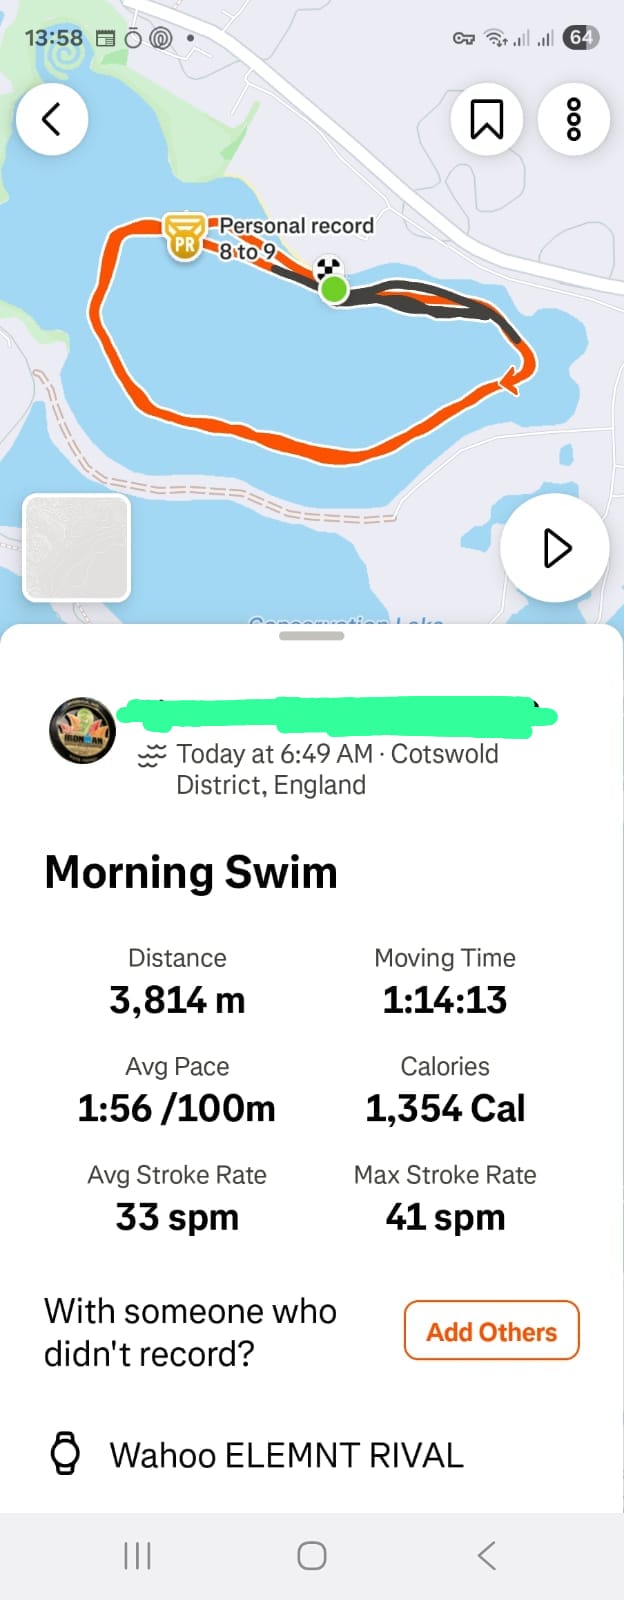
Task: Bookmark this activity
Action: point(487,119)
